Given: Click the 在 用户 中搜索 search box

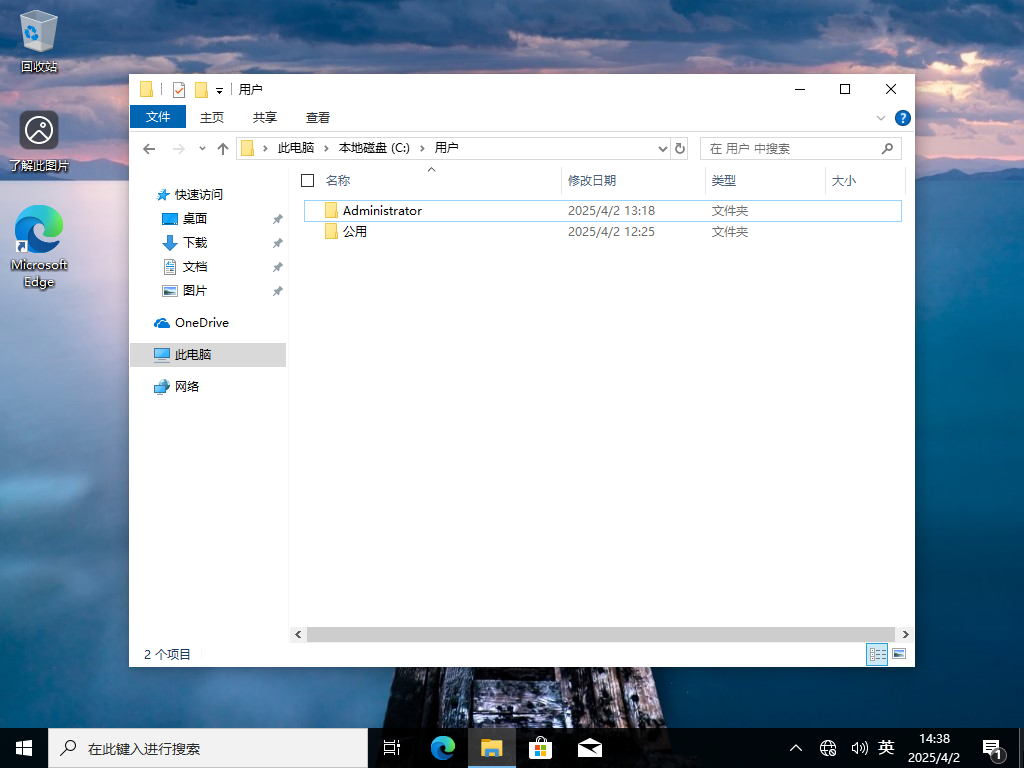Looking at the screenshot, I should pyautogui.click(x=801, y=149).
